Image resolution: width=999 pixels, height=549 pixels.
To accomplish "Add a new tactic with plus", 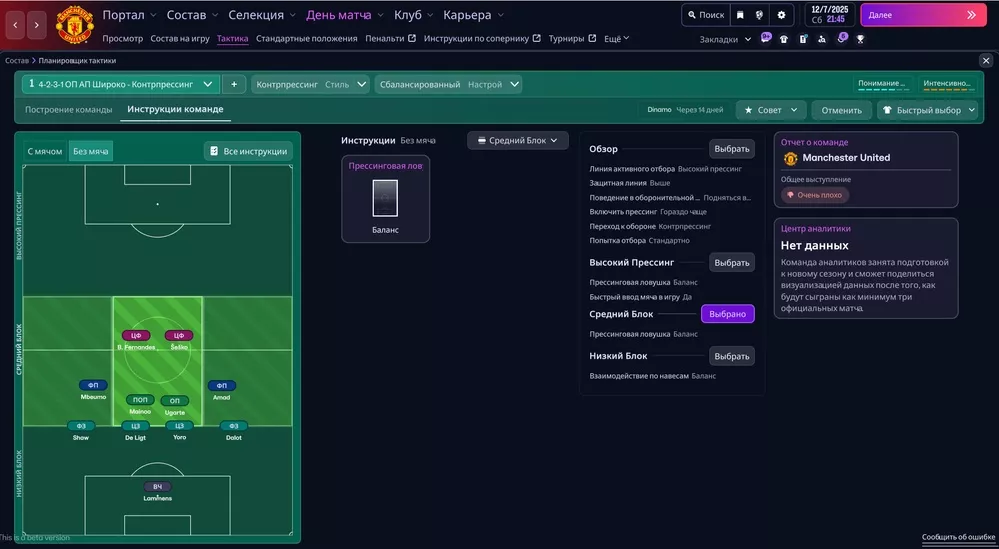I will (x=234, y=84).
